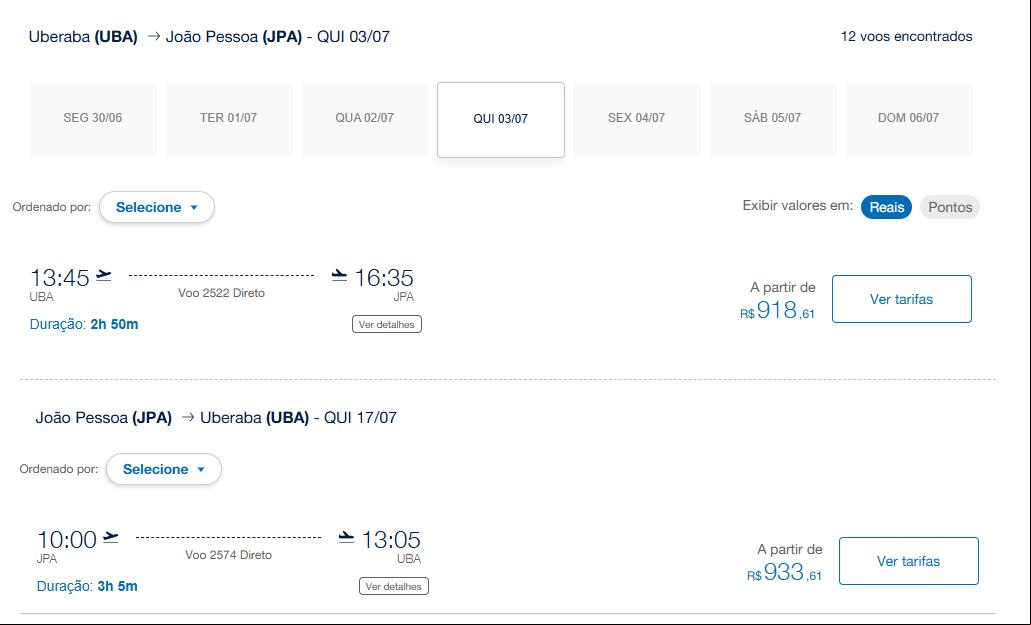Screen dimensions: 1031x625
Task: Choose the DOM 06/07 date tab
Action: point(909,120)
